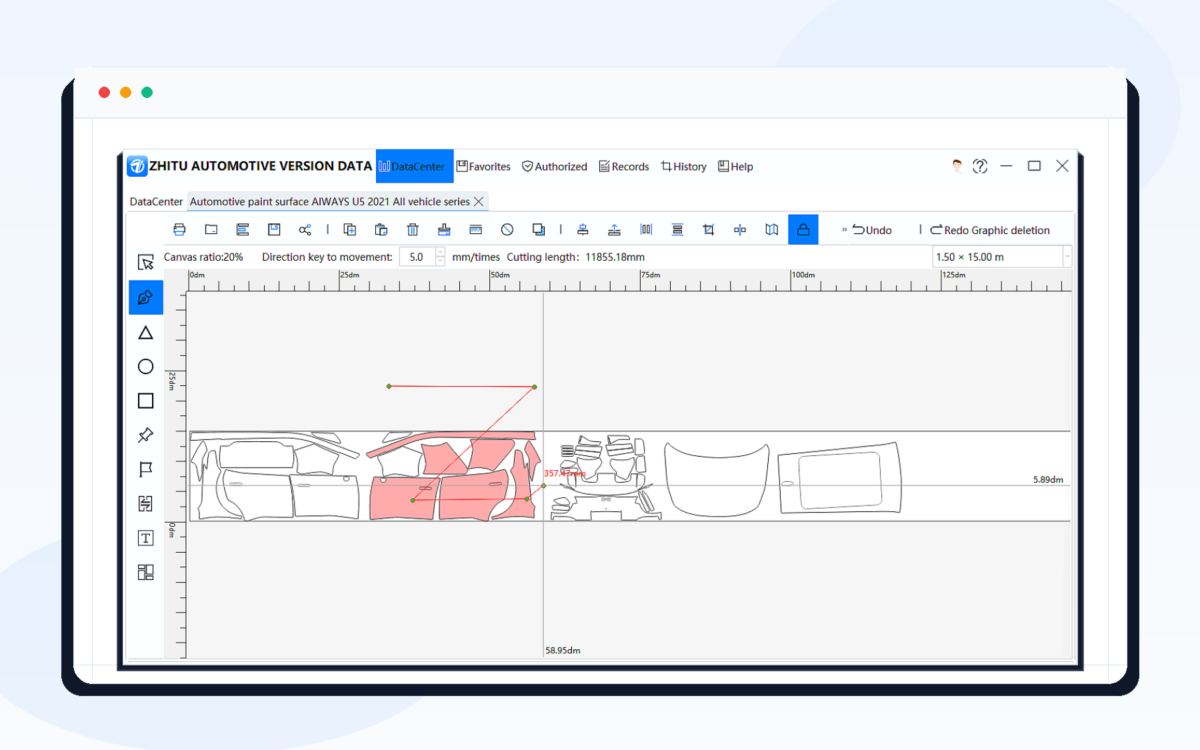The image size is (1200, 750).
Task: Click the open folder toolbar icon
Action: (x=211, y=229)
